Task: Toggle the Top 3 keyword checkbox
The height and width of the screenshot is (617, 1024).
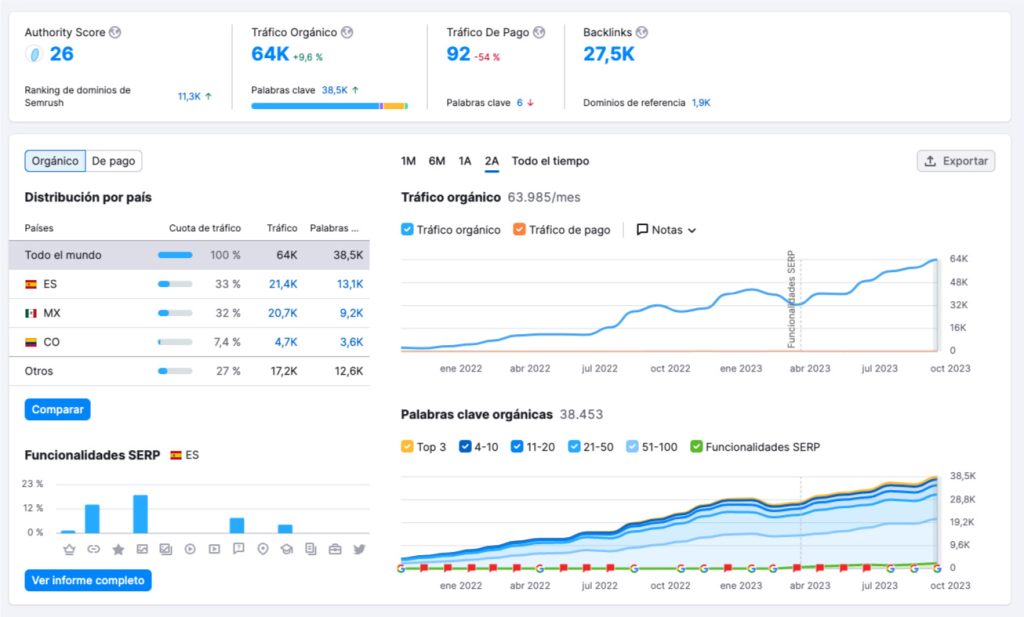Action: 407,447
